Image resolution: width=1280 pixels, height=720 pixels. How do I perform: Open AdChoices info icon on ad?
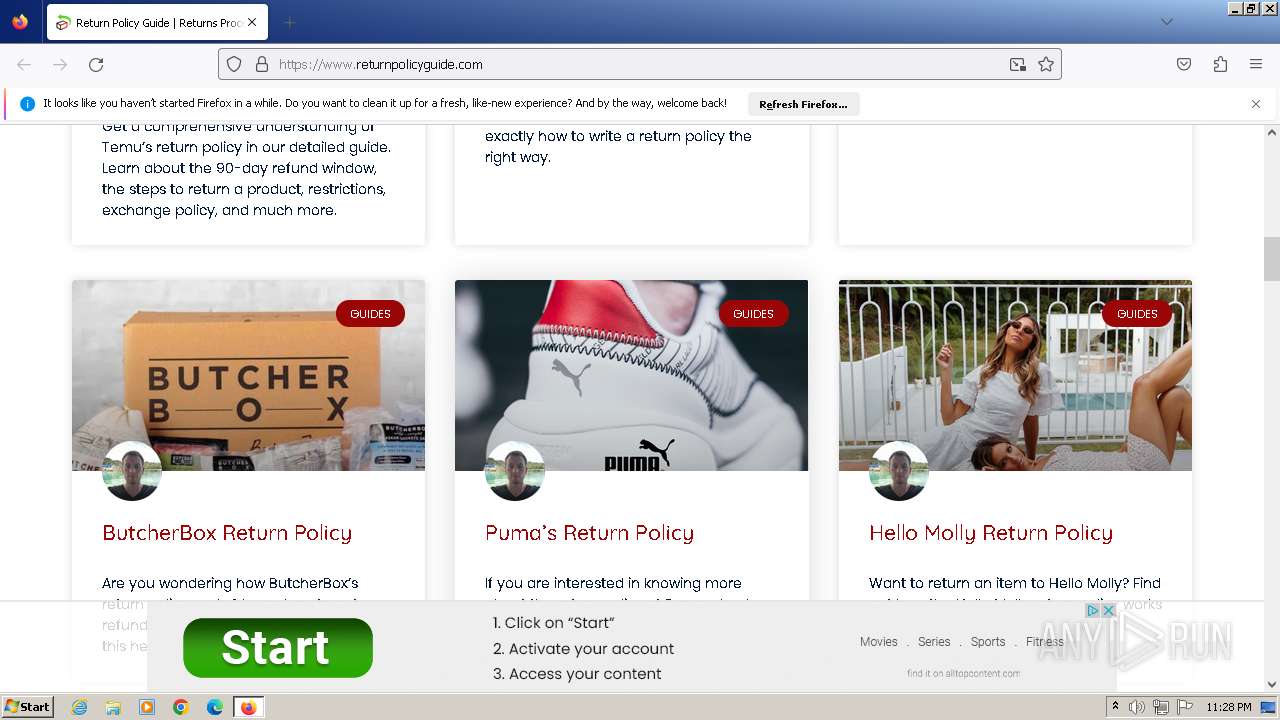pos(1093,610)
